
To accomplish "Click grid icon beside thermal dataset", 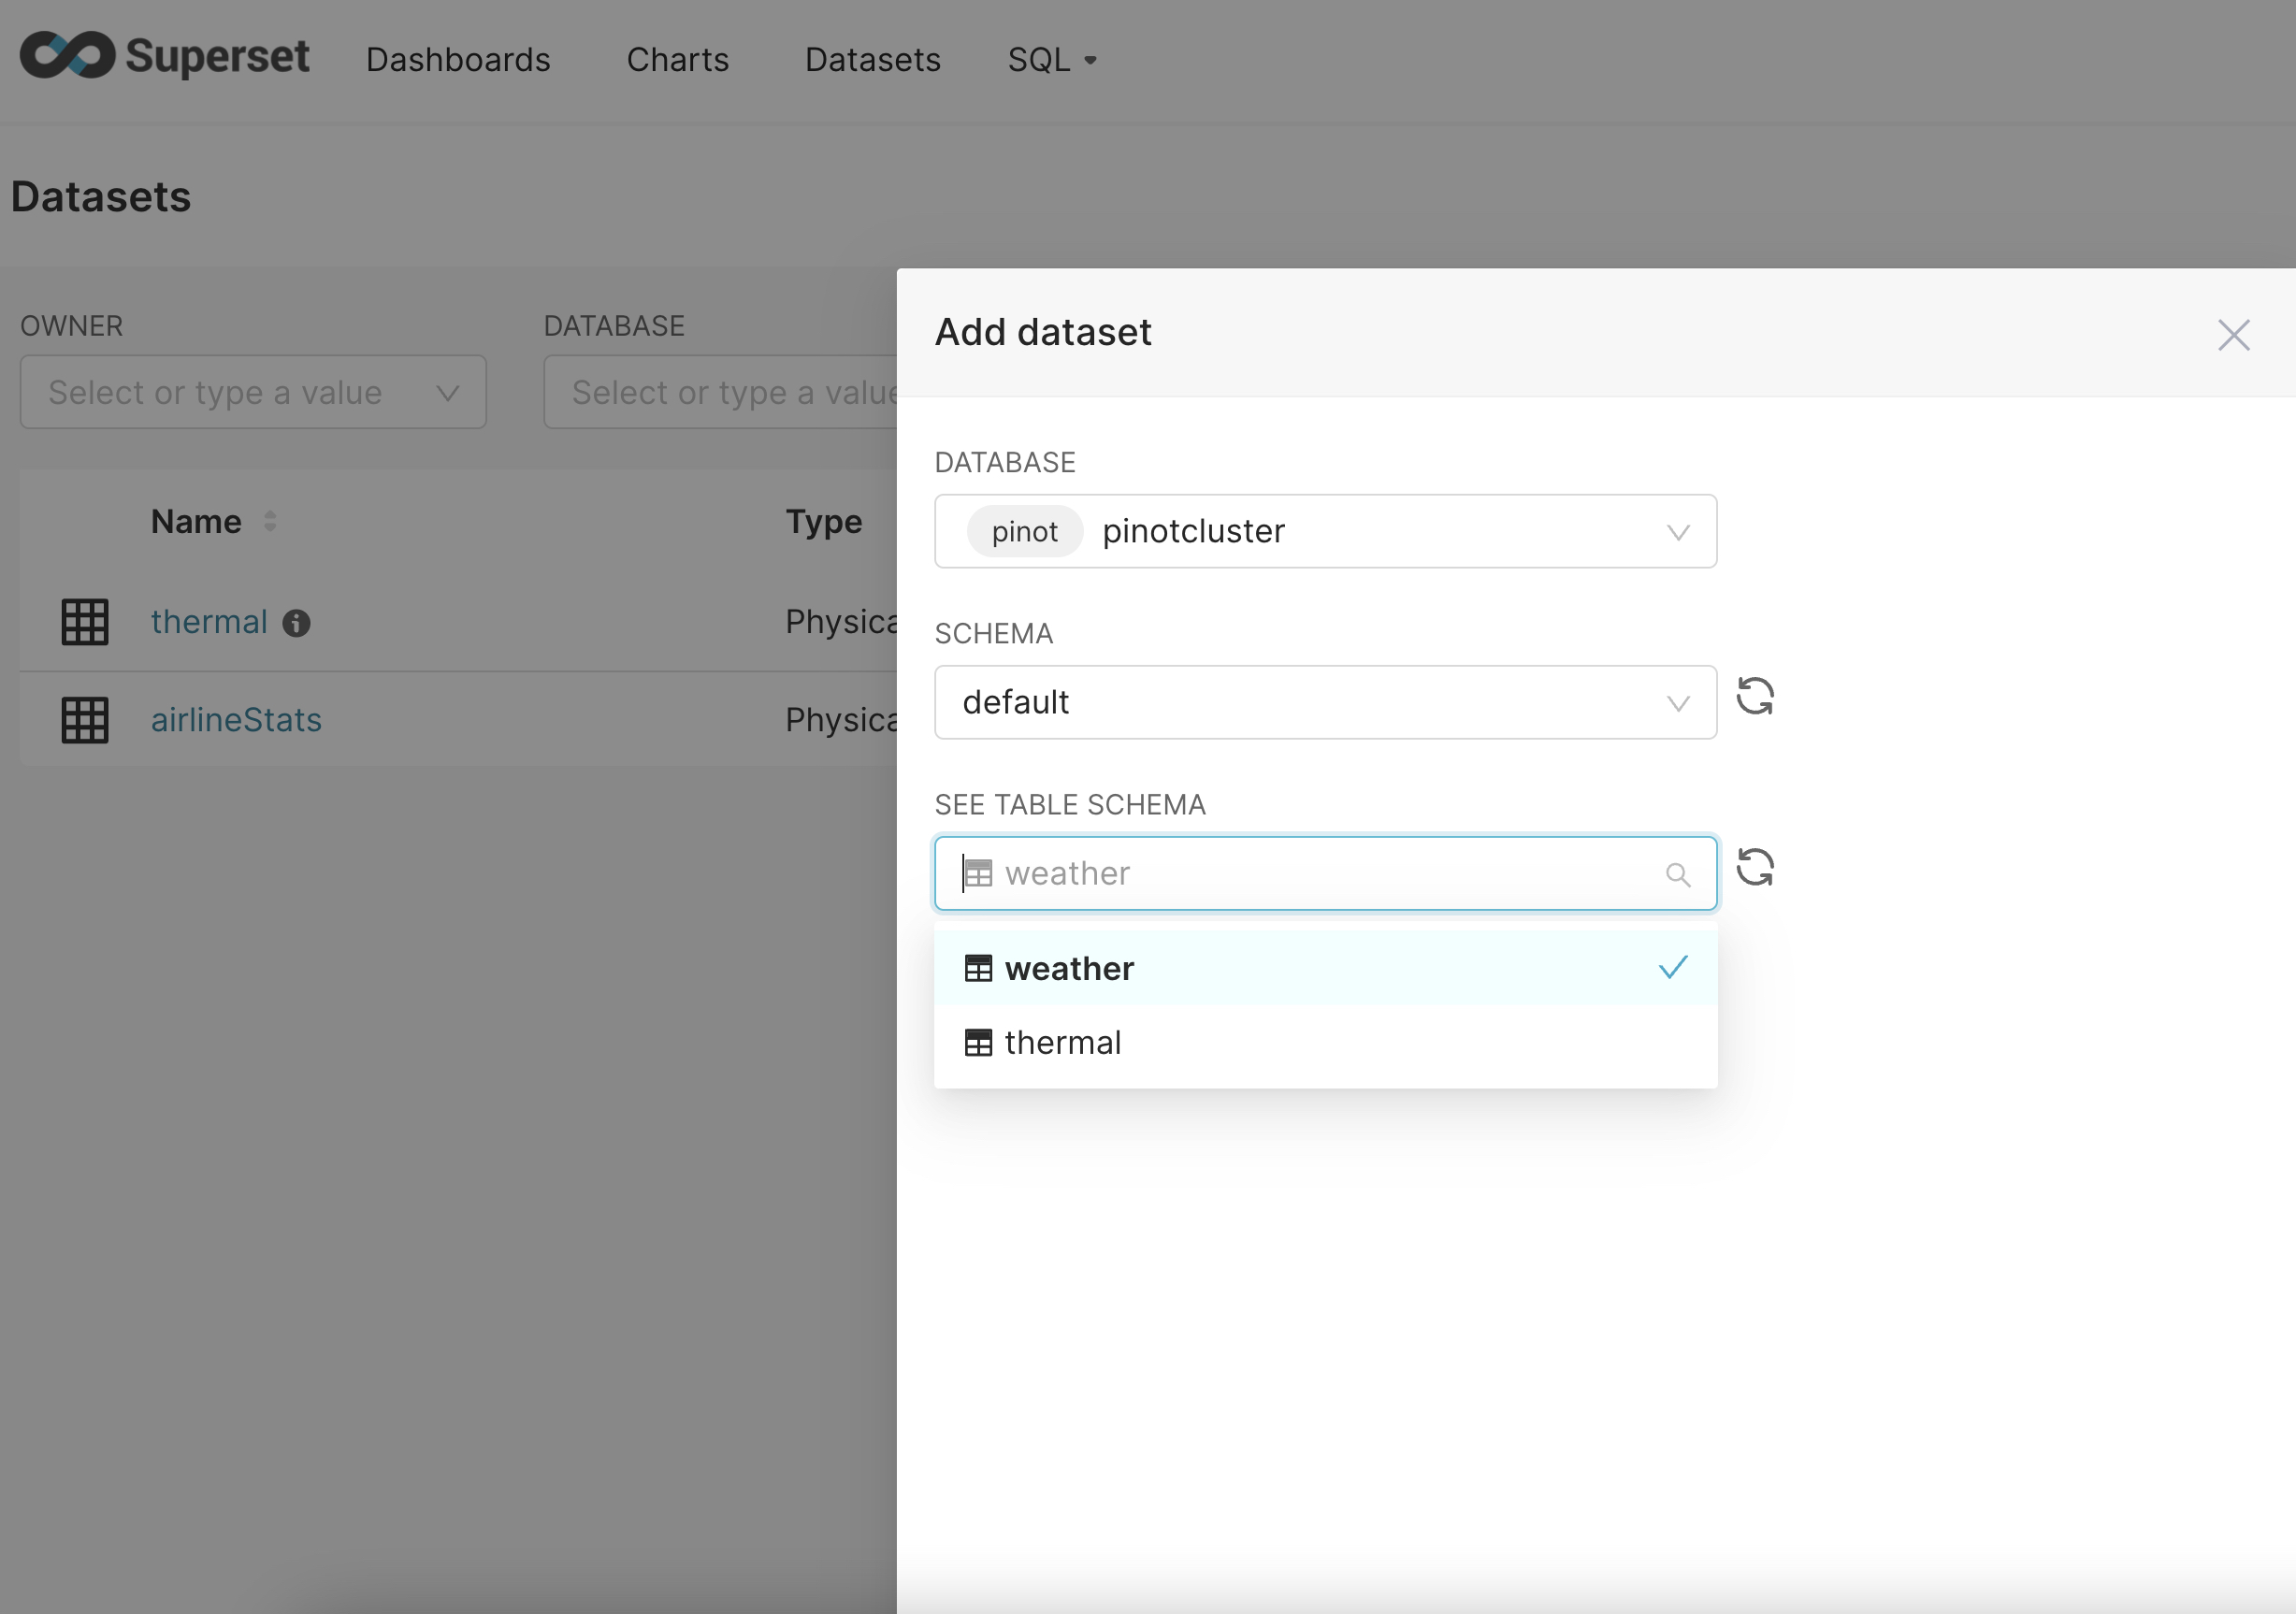I will pos(85,622).
